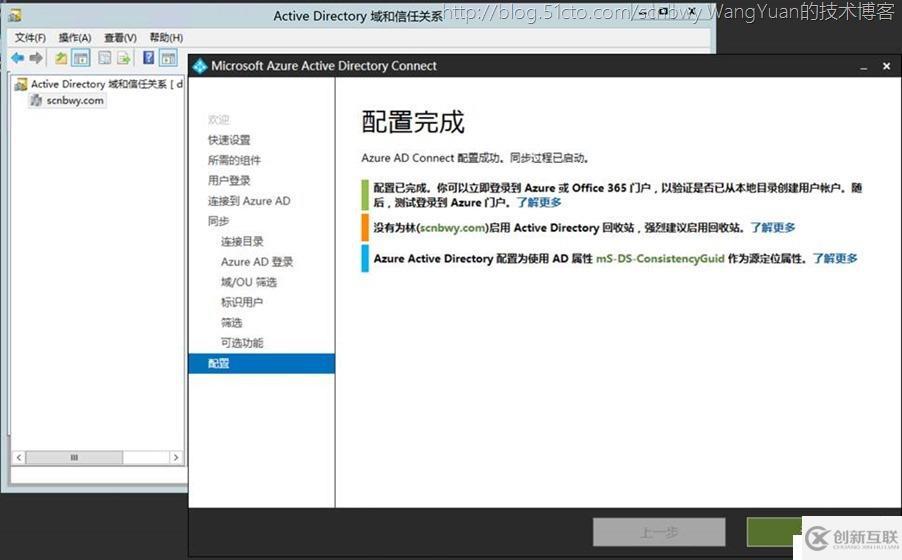Select the scnbwy.com domain tree node

click(74, 100)
